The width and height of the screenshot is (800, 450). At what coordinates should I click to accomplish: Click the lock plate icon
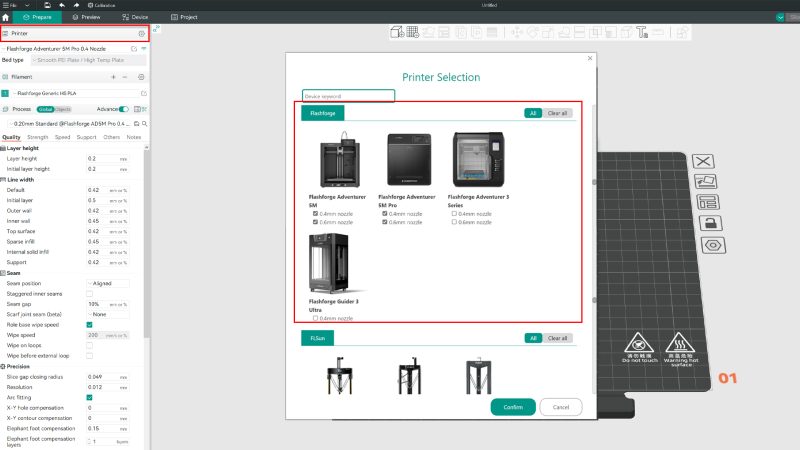pos(711,223)
